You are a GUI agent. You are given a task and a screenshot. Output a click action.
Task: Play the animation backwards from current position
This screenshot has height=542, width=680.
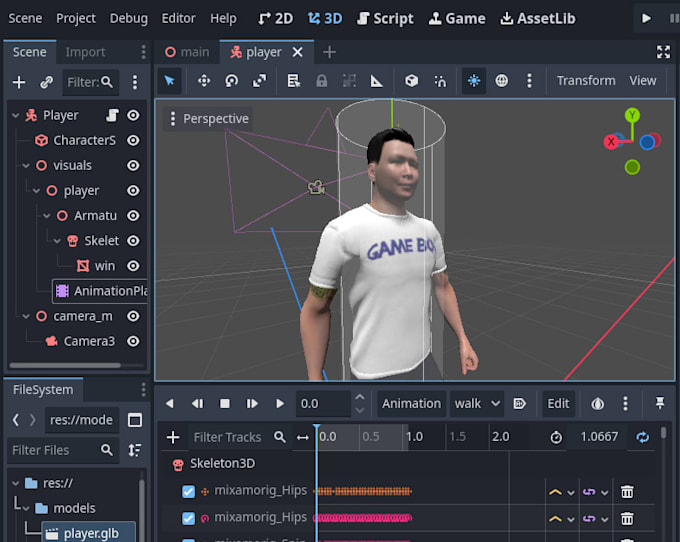click(x=170, y=404)
